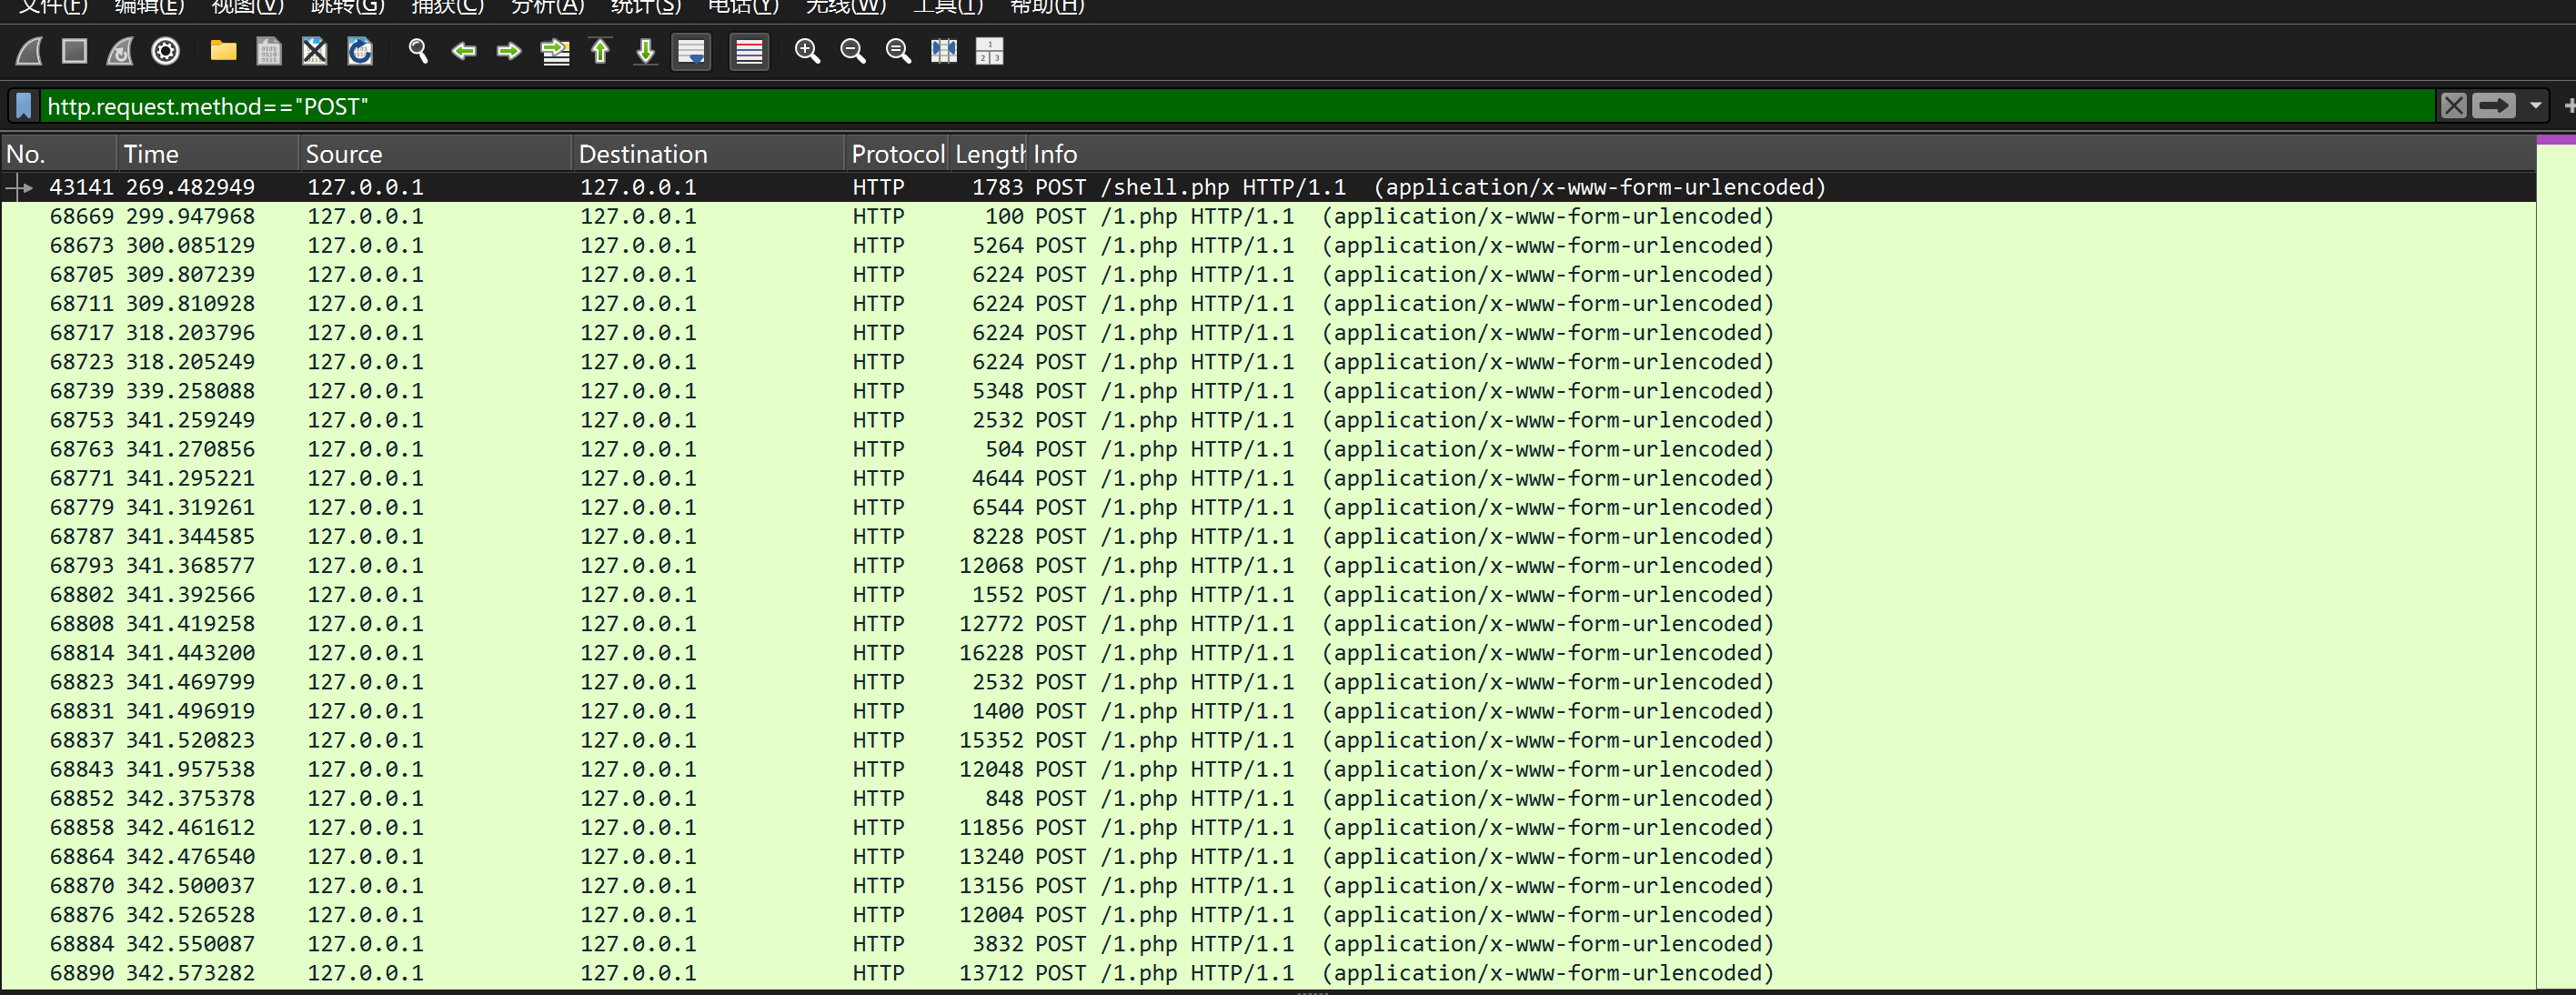Open the 统计(S) statistics menu
This screenshot has width=2576, height=995.
coord(645,7)
